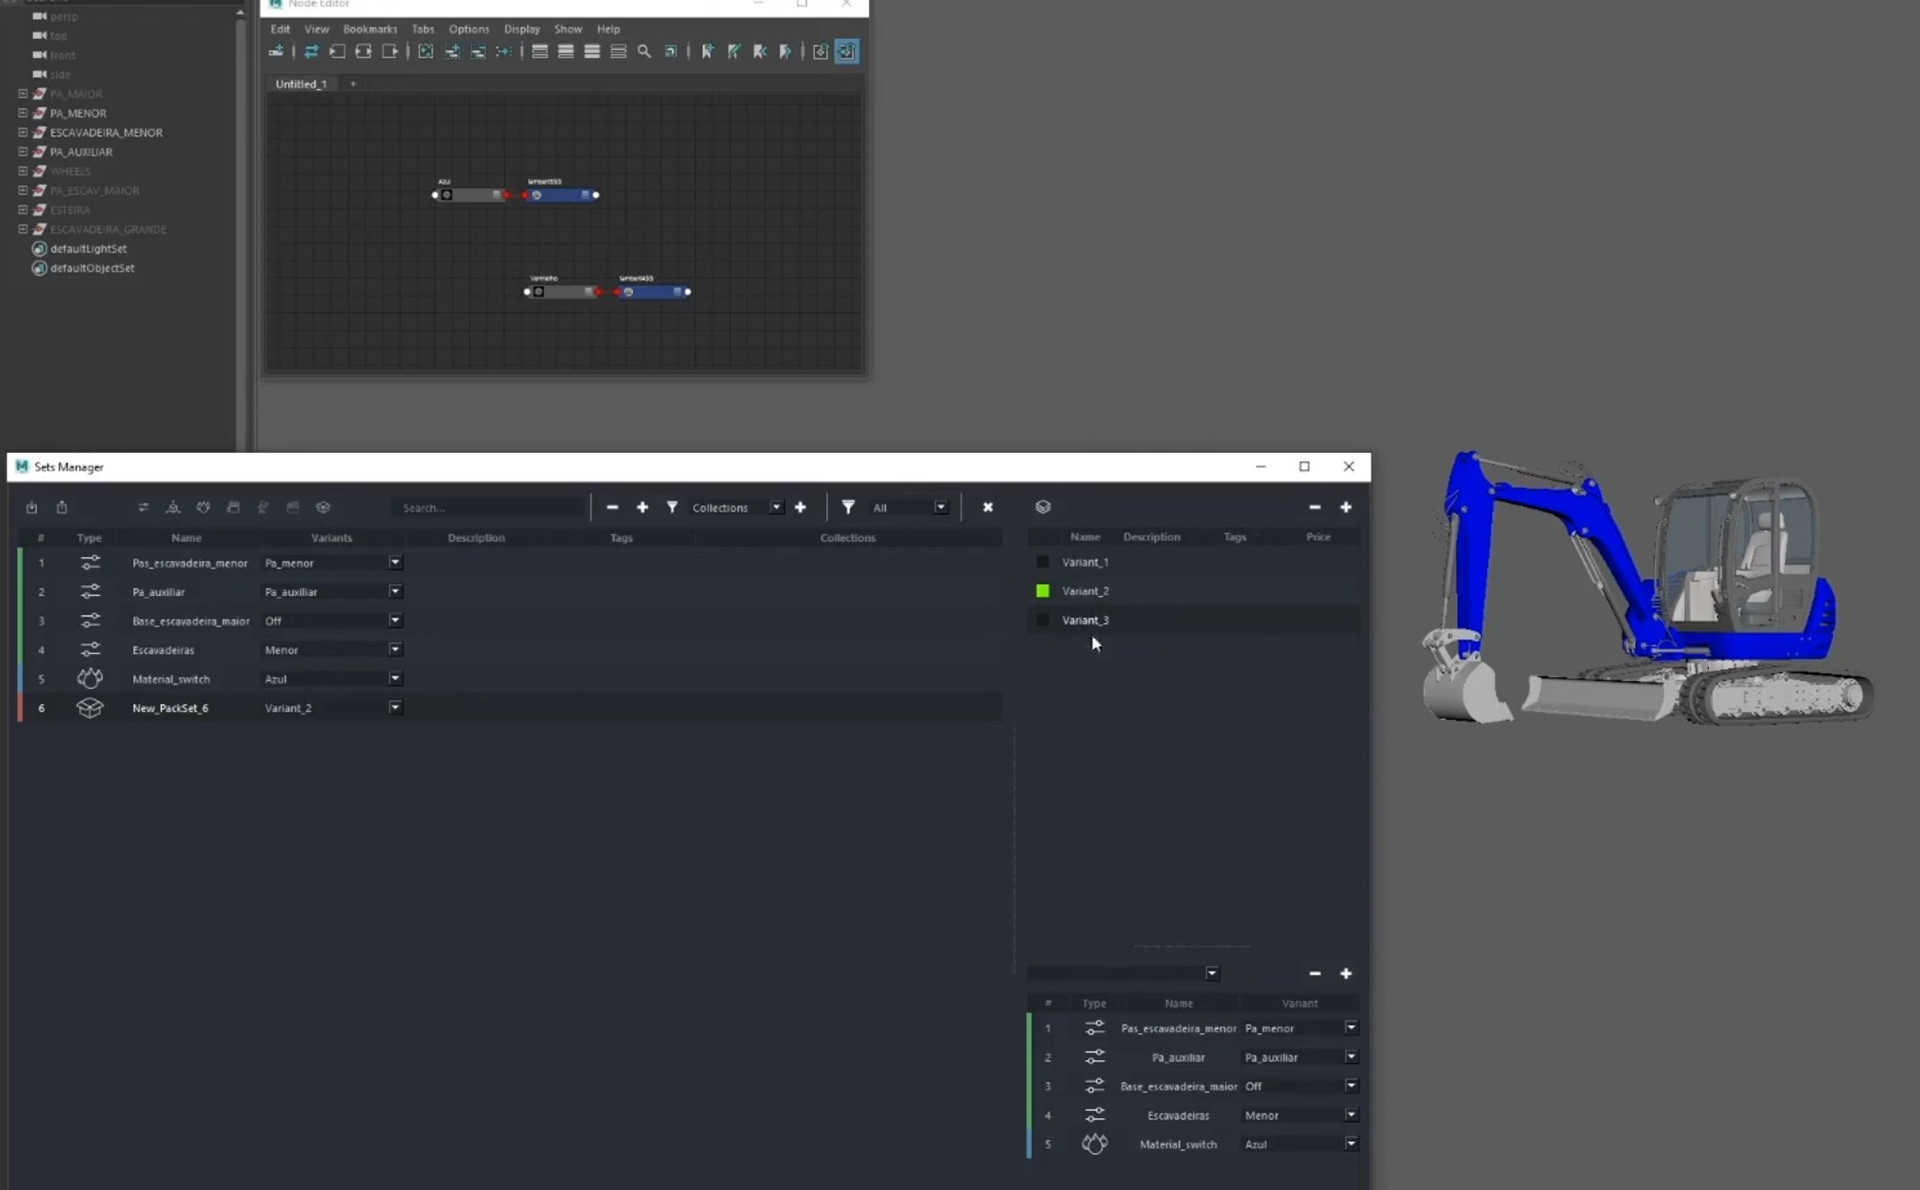Viewport: 1920px width, 1190px height.
Task: Click the X clear filter button
Action: [x=988, y=508]
